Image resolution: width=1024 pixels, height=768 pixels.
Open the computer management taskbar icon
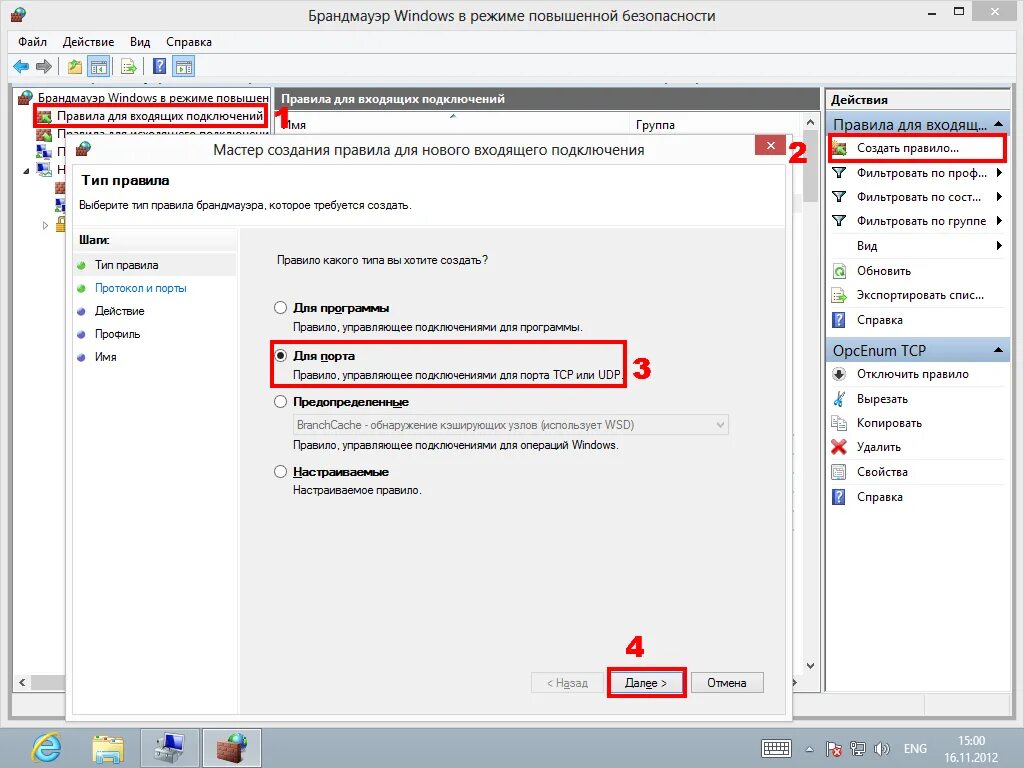point(170,748)
